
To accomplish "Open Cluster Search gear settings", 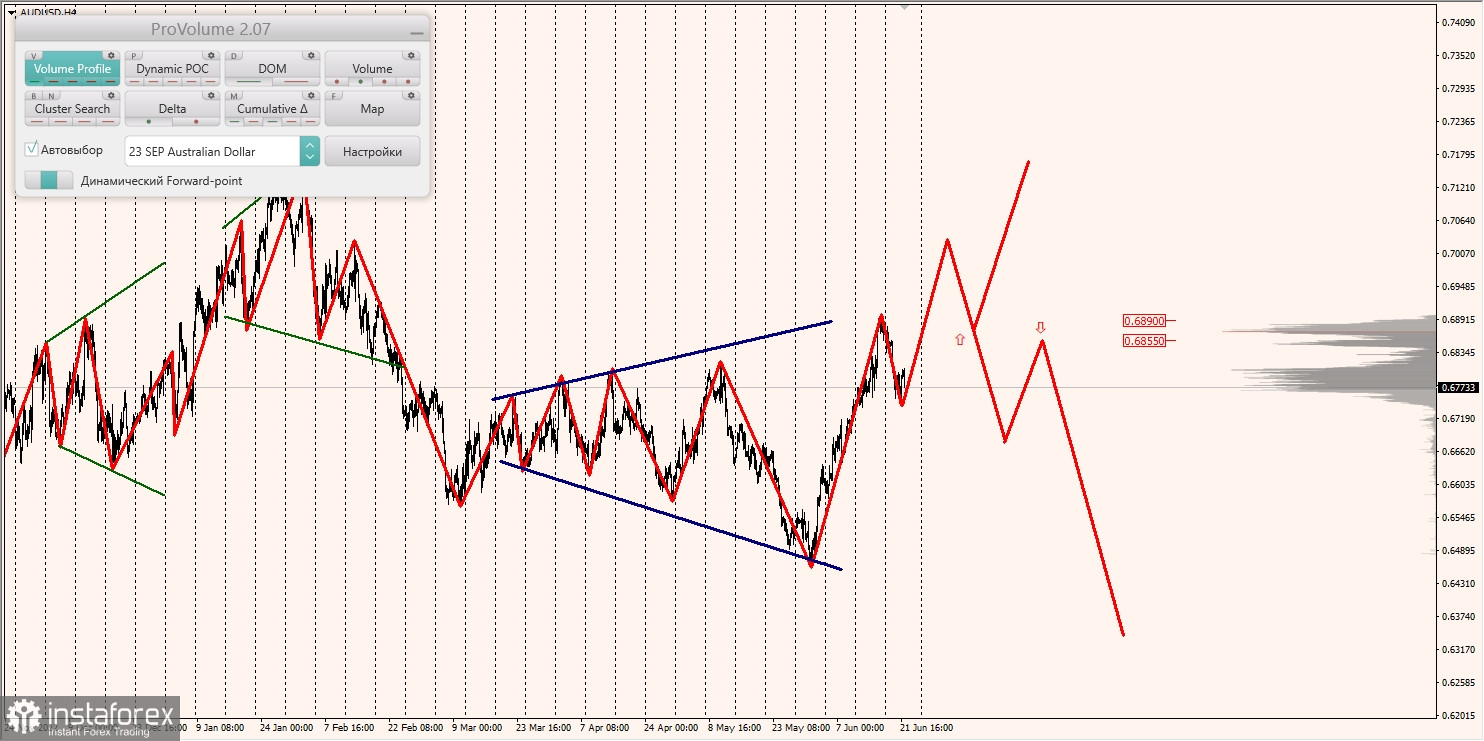I will pyautogui.click(x=111, y=96).
